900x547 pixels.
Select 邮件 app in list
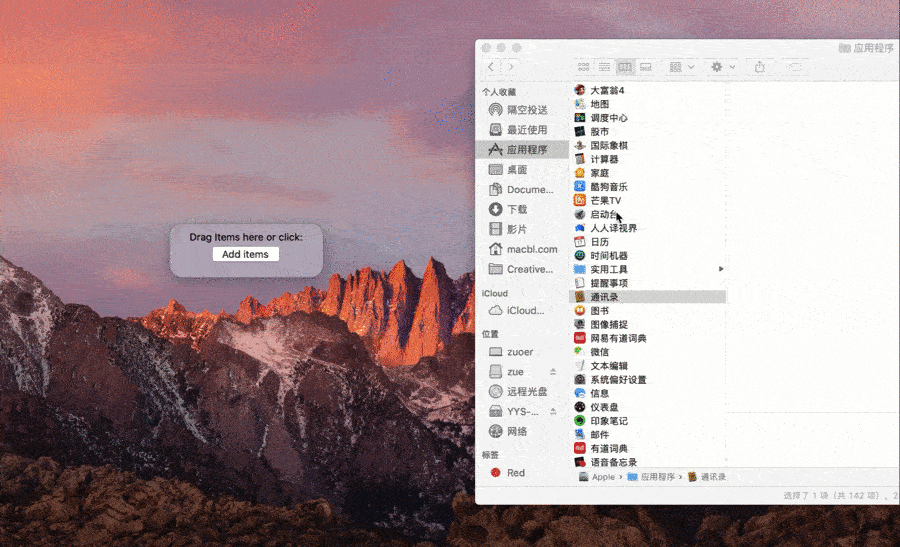pos(649,435)
